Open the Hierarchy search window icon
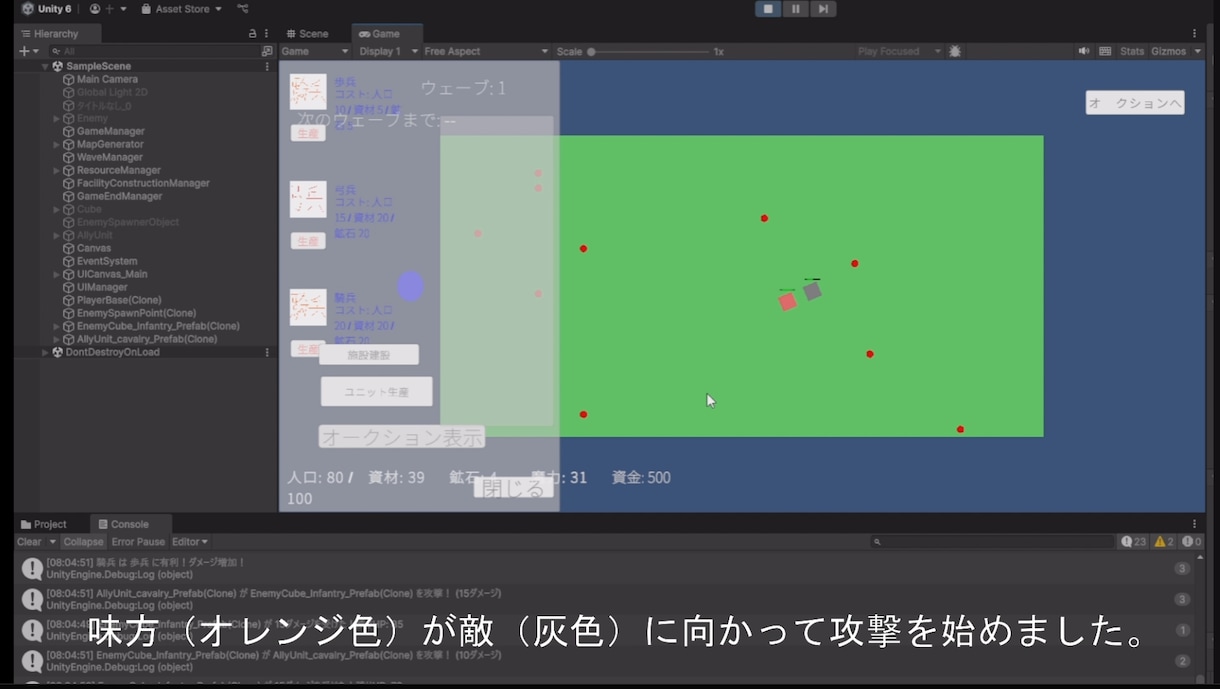This screenshot has width=1220, height=689. tap(267, 51)
